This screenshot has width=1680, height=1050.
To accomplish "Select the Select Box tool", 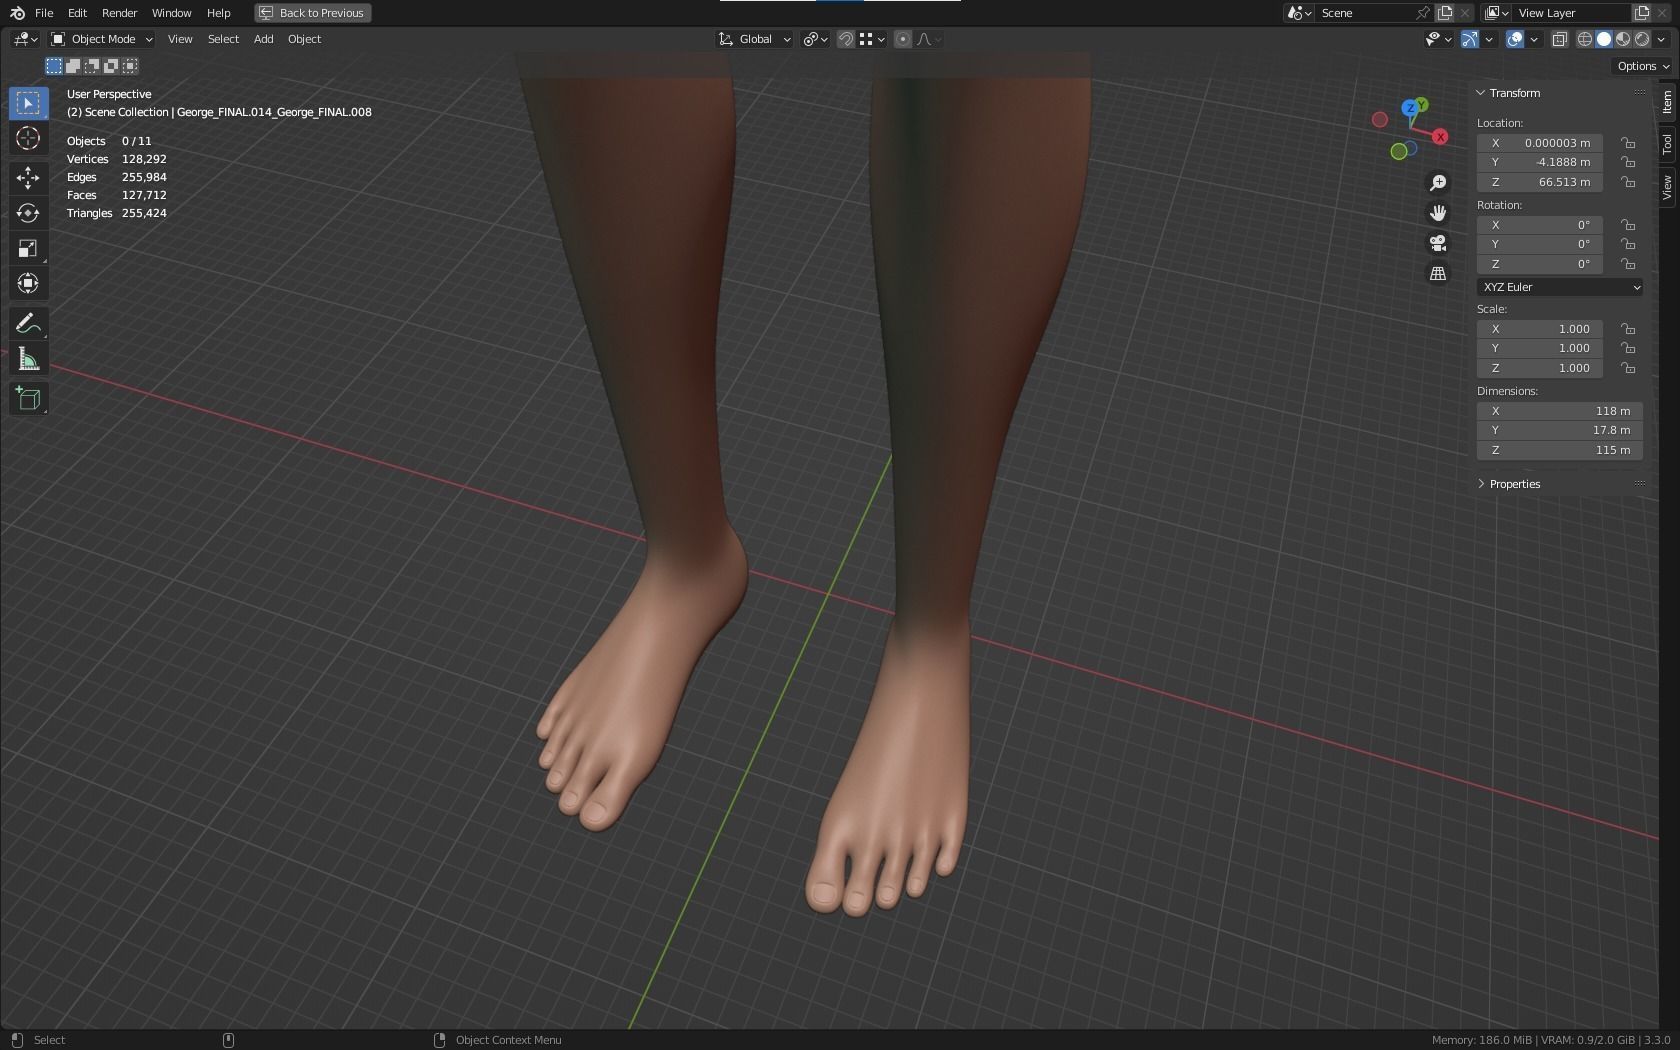I will pos(28,103).
